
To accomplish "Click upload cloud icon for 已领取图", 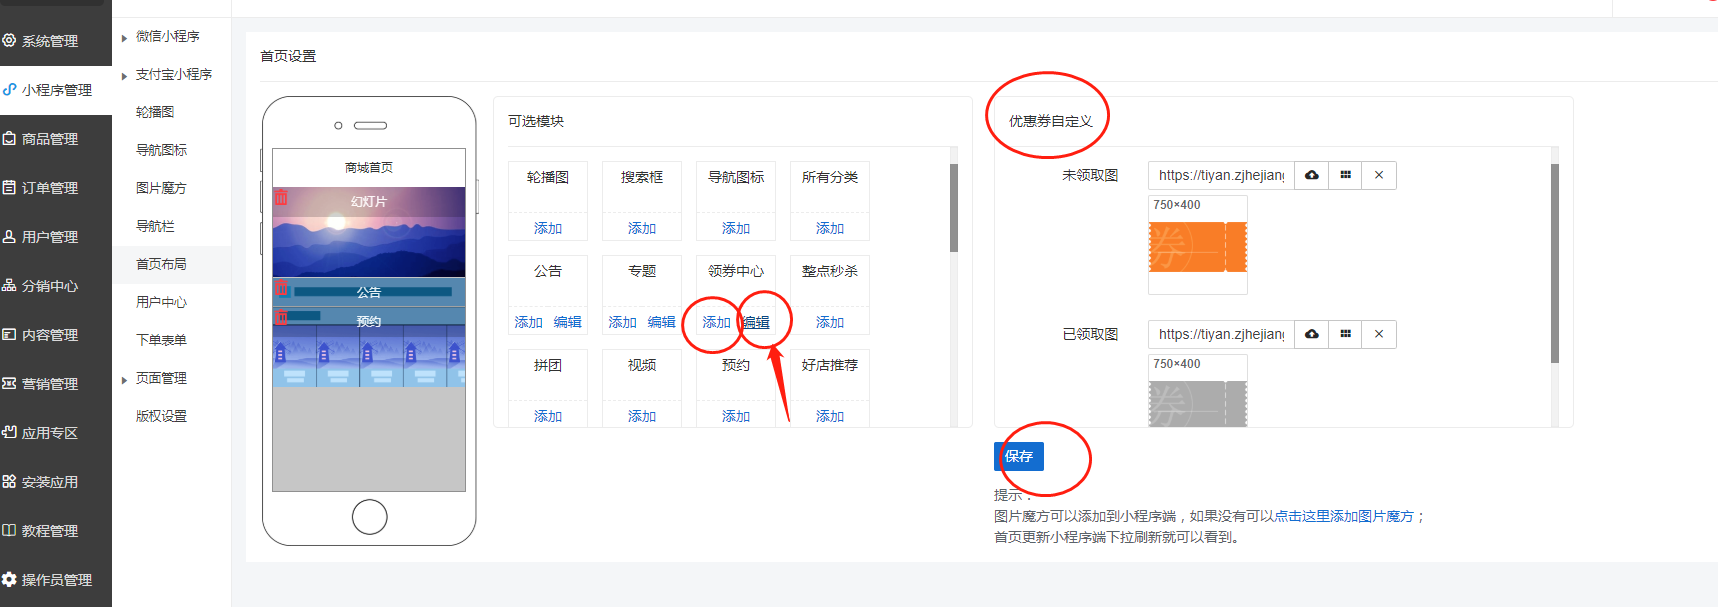I will 1311,334.
